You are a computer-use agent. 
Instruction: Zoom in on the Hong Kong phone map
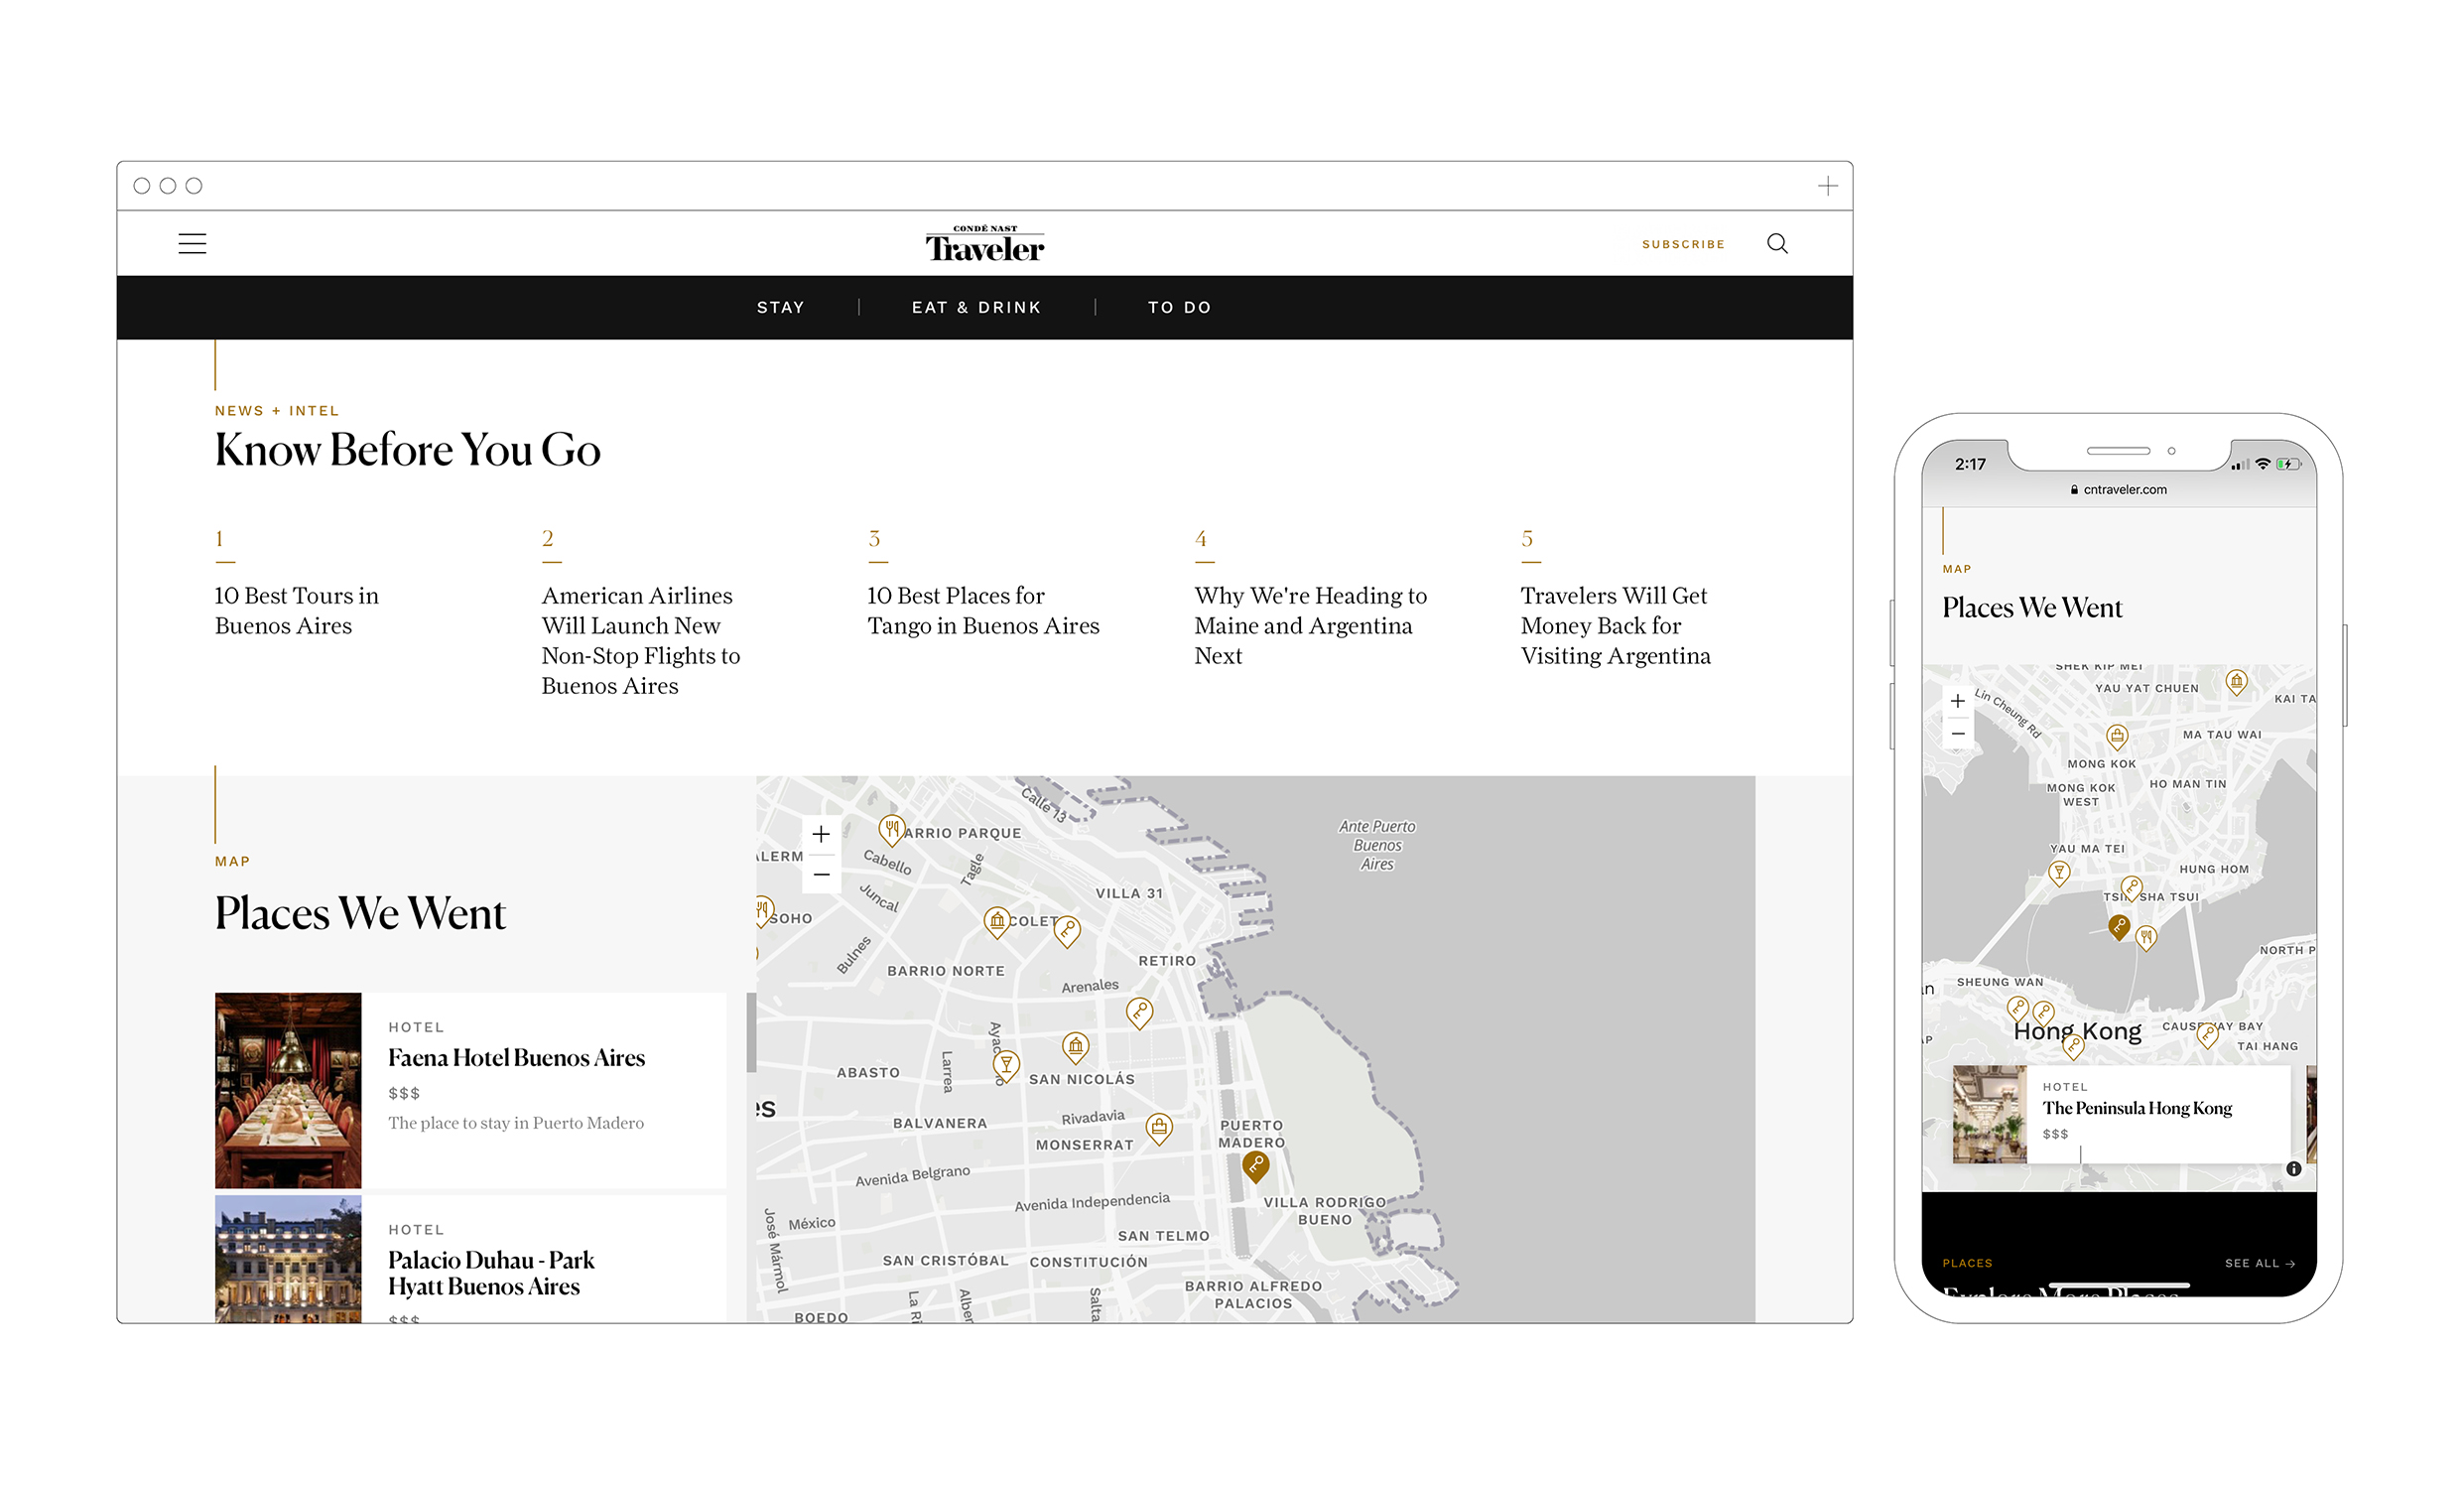[x=1958, y=701]
